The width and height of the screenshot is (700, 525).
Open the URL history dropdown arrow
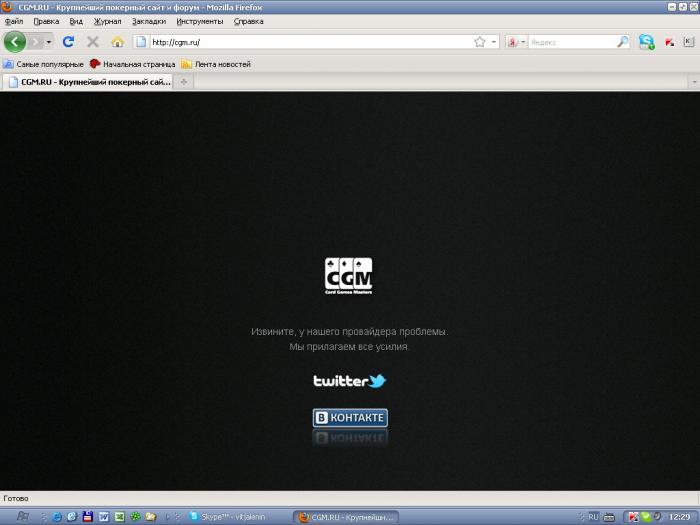(x=494, y=42)
